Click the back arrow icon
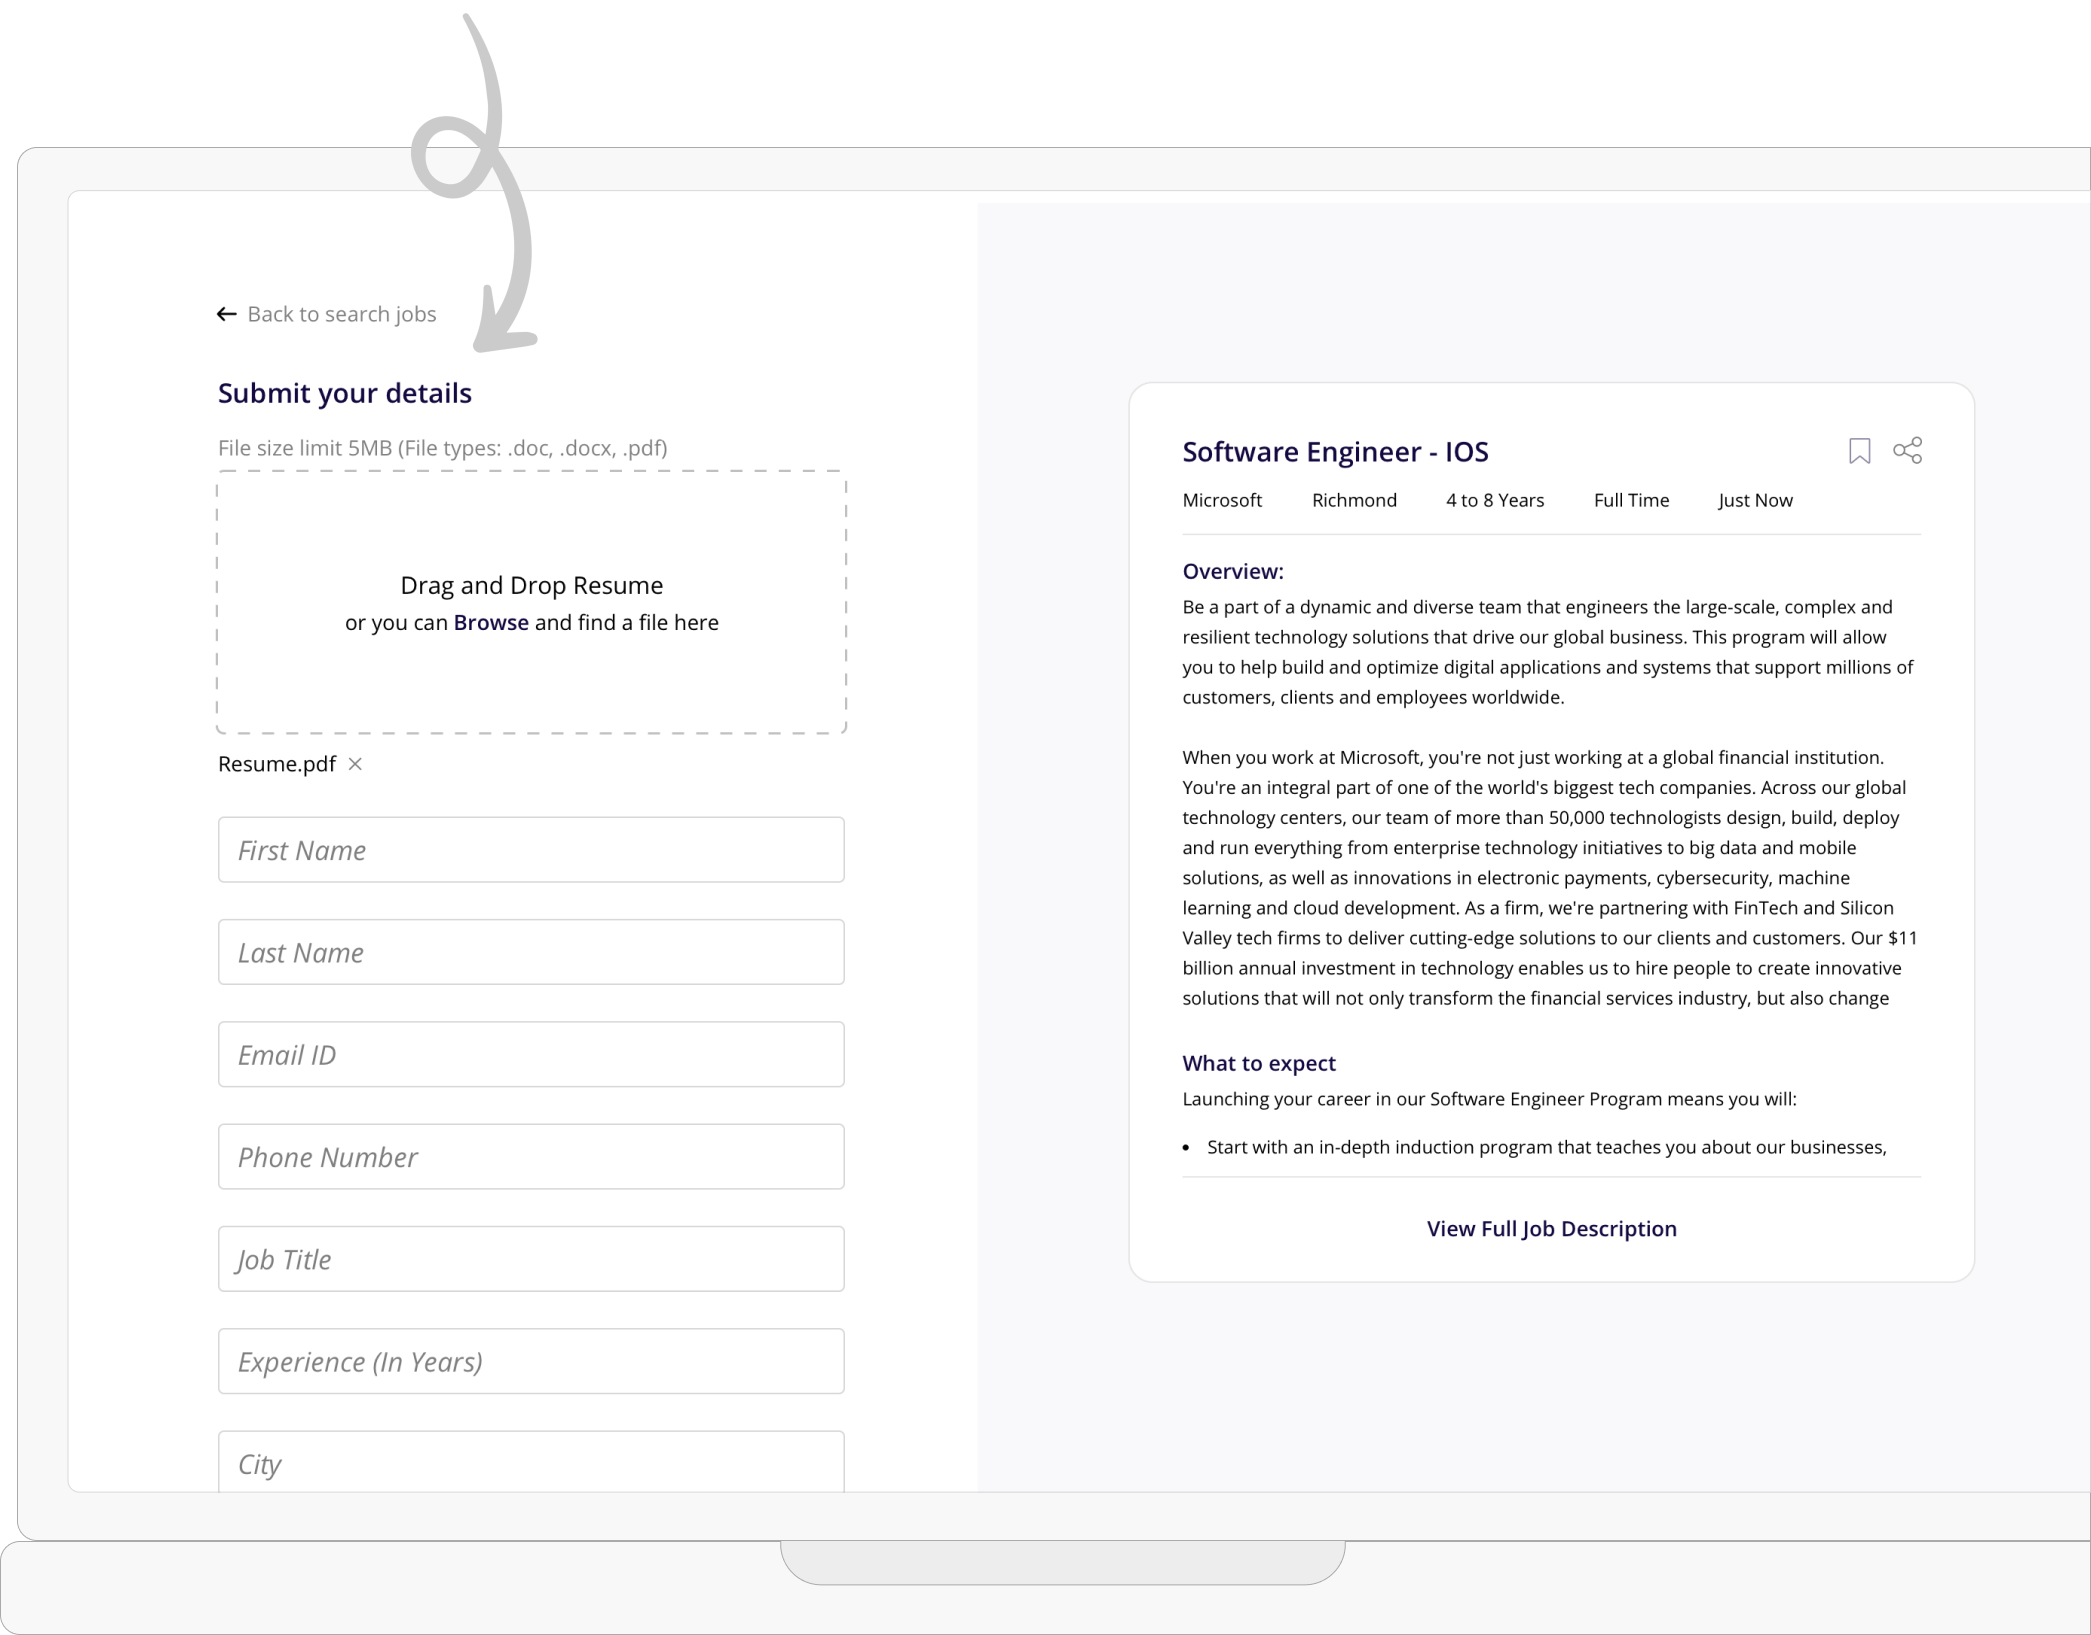 [227, 314]
